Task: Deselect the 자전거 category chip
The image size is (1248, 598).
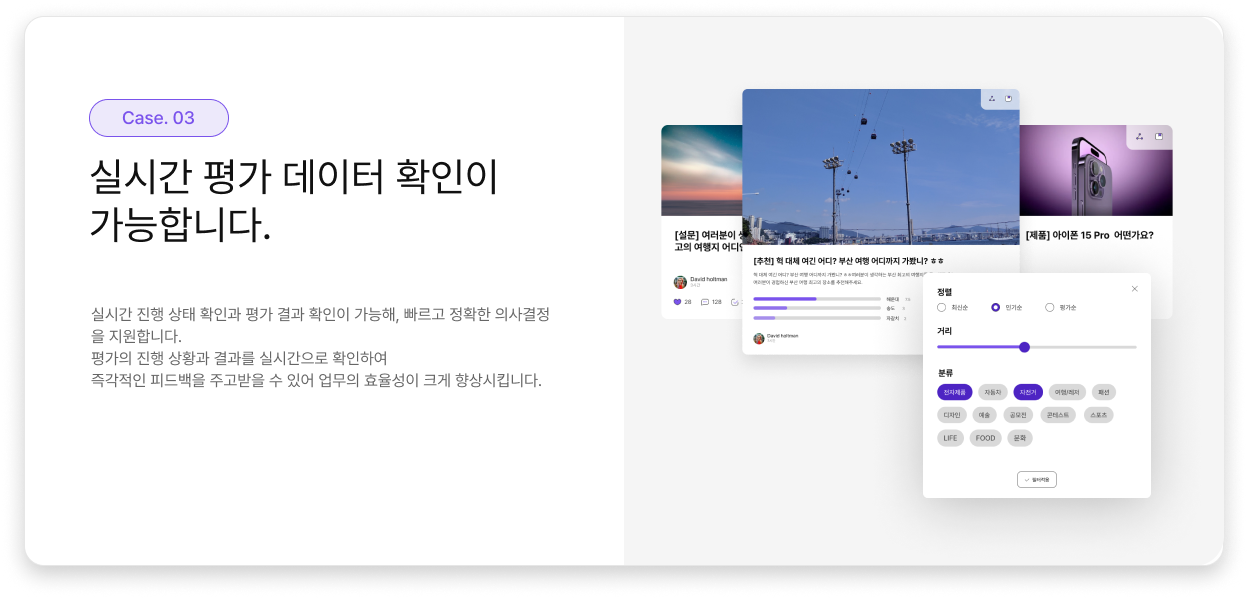Action: [1028, 392]
